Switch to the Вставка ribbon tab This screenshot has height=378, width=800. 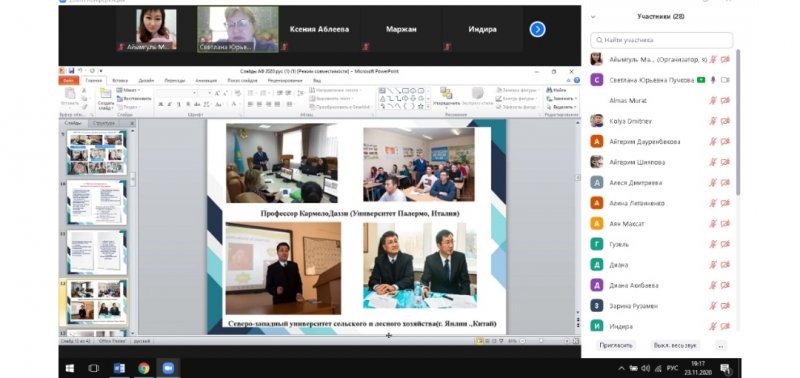[120, 81]
